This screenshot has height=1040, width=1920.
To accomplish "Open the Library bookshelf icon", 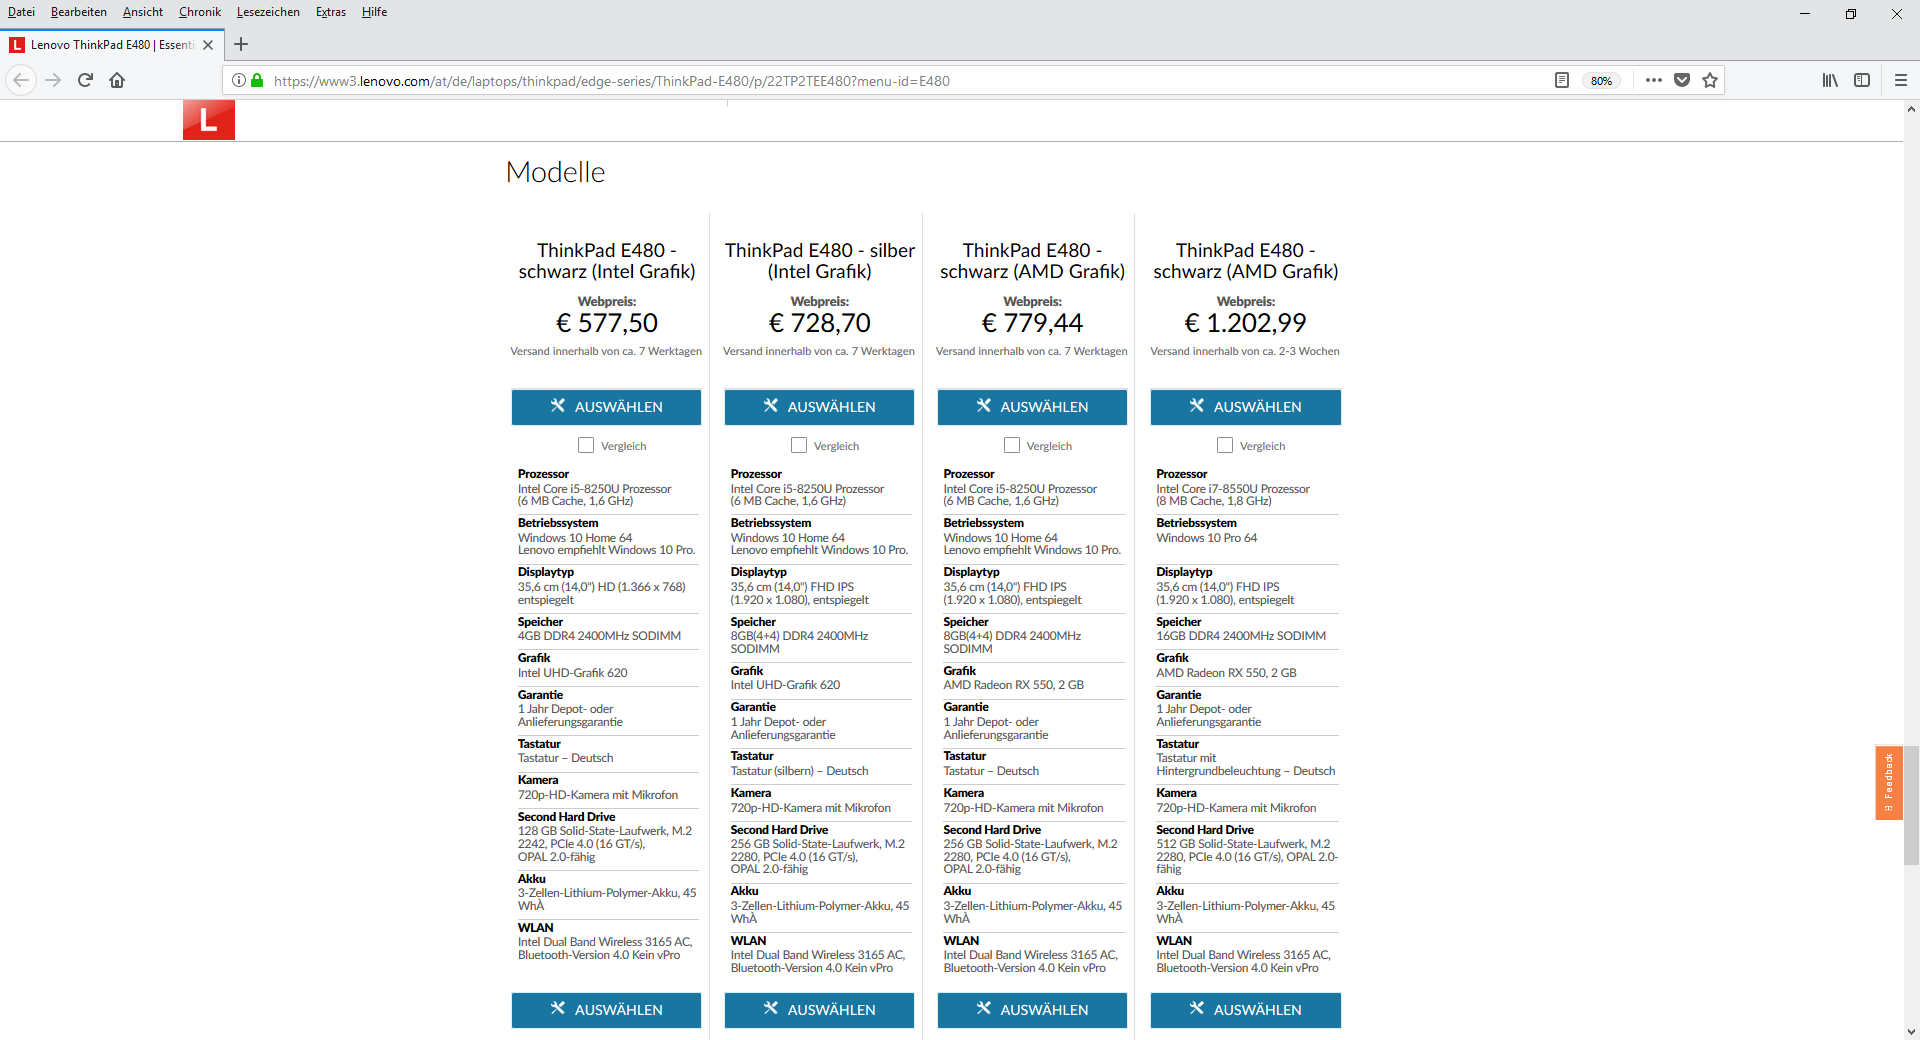I will [x=1830, y=80].
